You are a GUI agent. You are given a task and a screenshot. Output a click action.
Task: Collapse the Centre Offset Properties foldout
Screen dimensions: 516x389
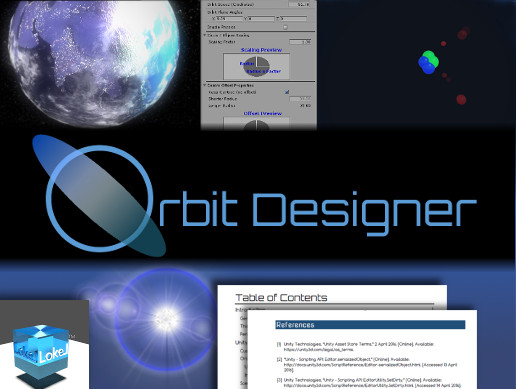(205, 85)
